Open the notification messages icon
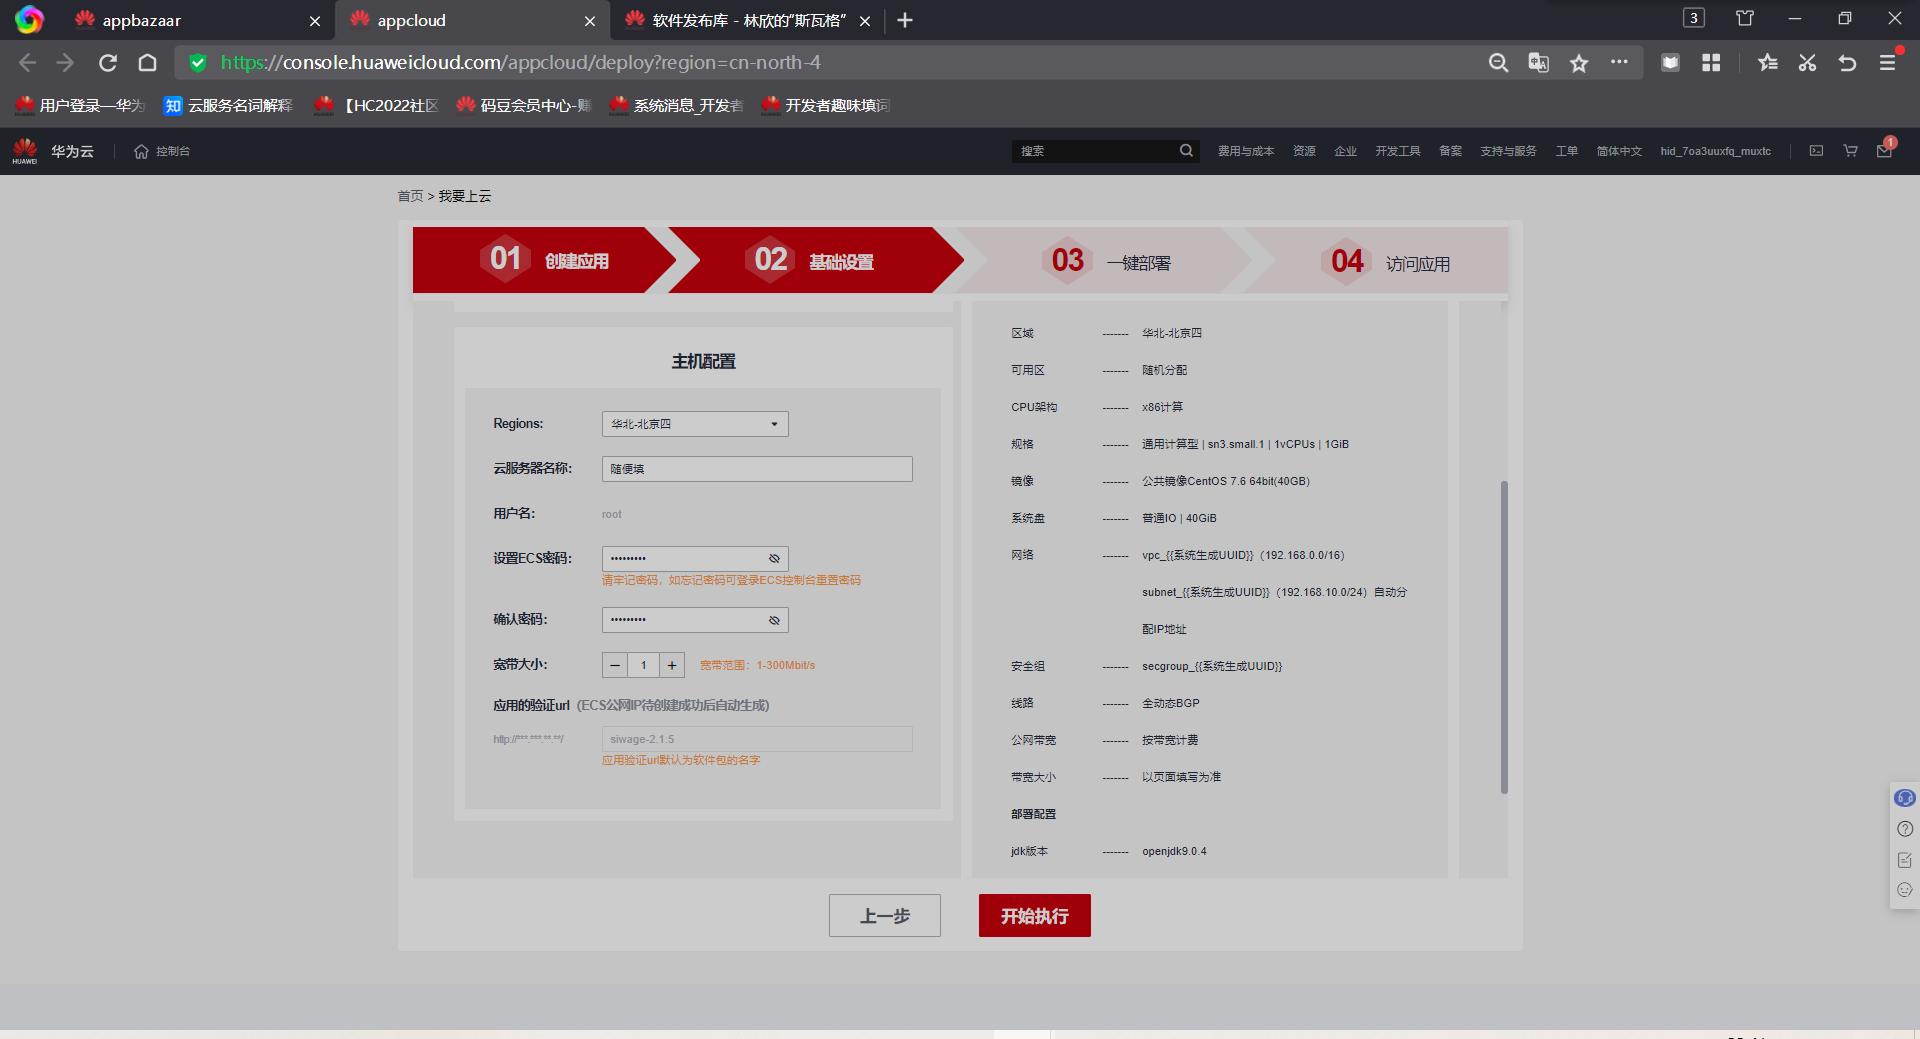Screen dimensions: 1920x1039 point(1884,151)
